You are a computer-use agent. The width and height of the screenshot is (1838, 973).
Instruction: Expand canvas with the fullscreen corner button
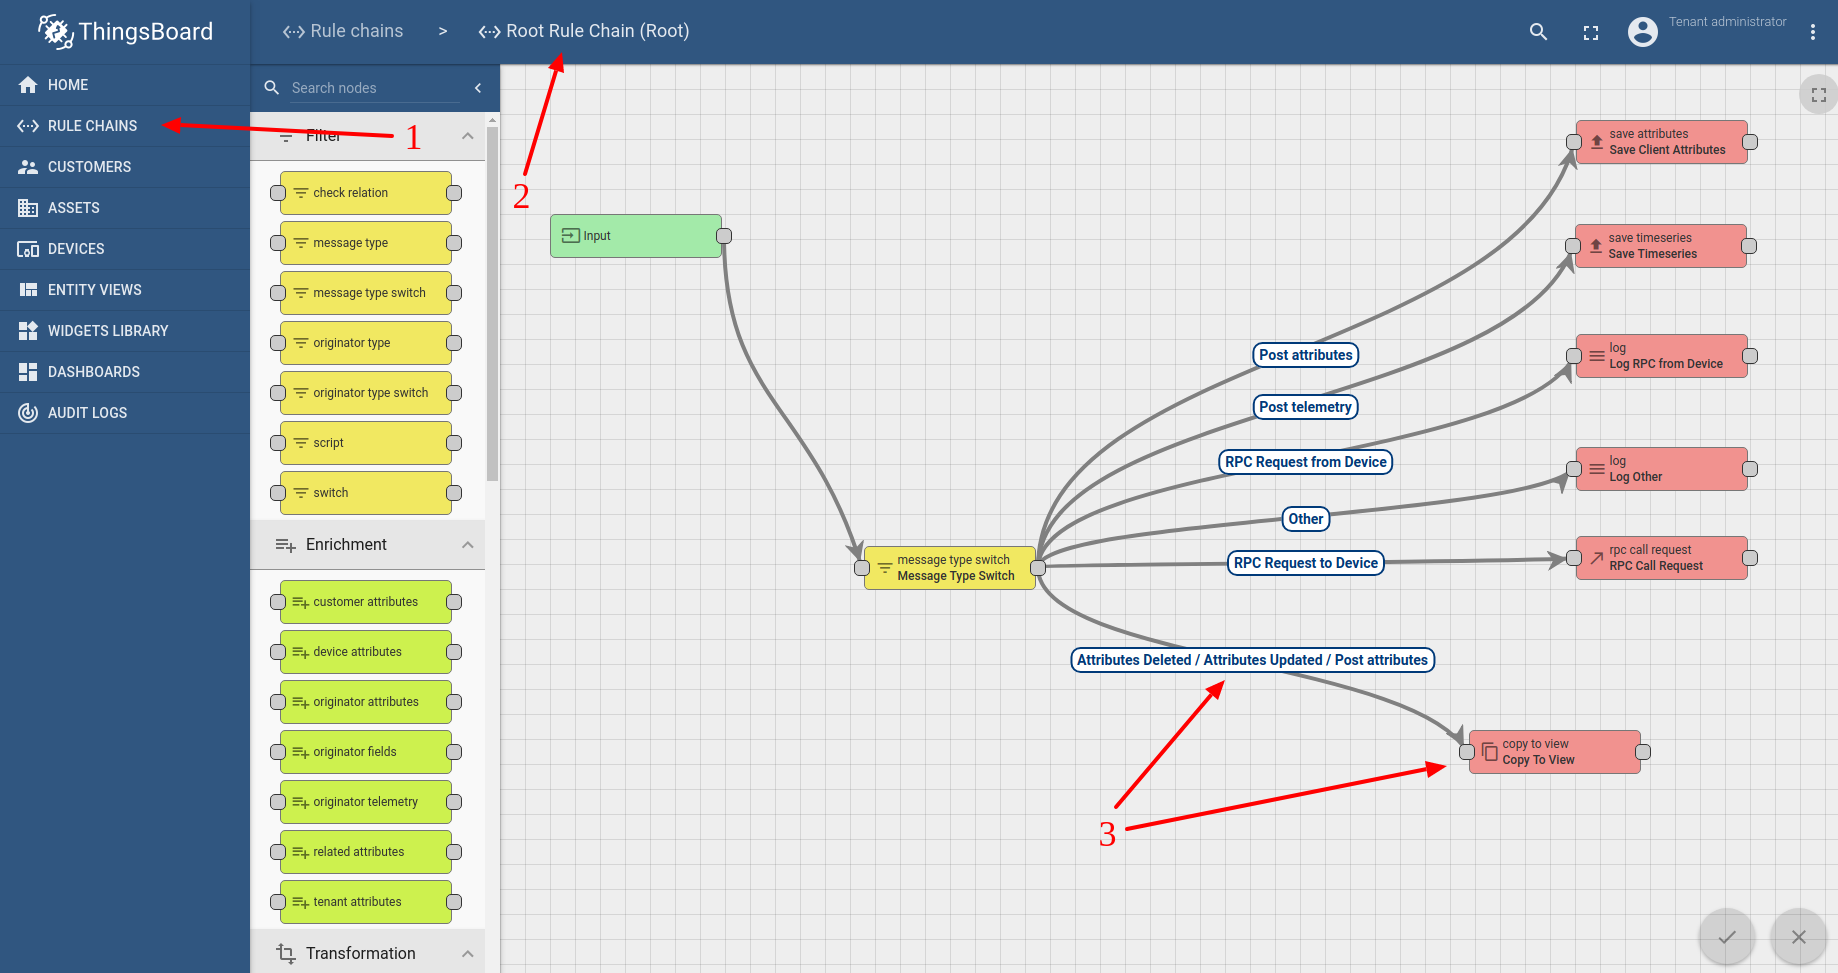coord(1818,95)
